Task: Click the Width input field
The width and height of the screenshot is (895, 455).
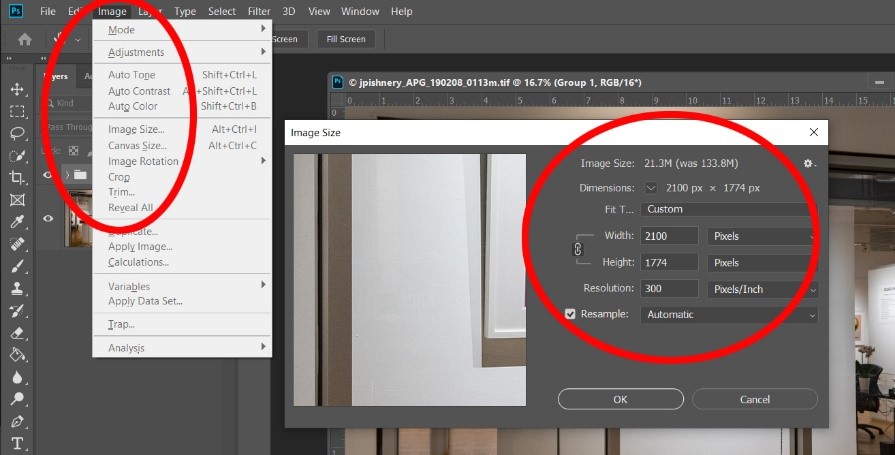Action: coord(669,236)
